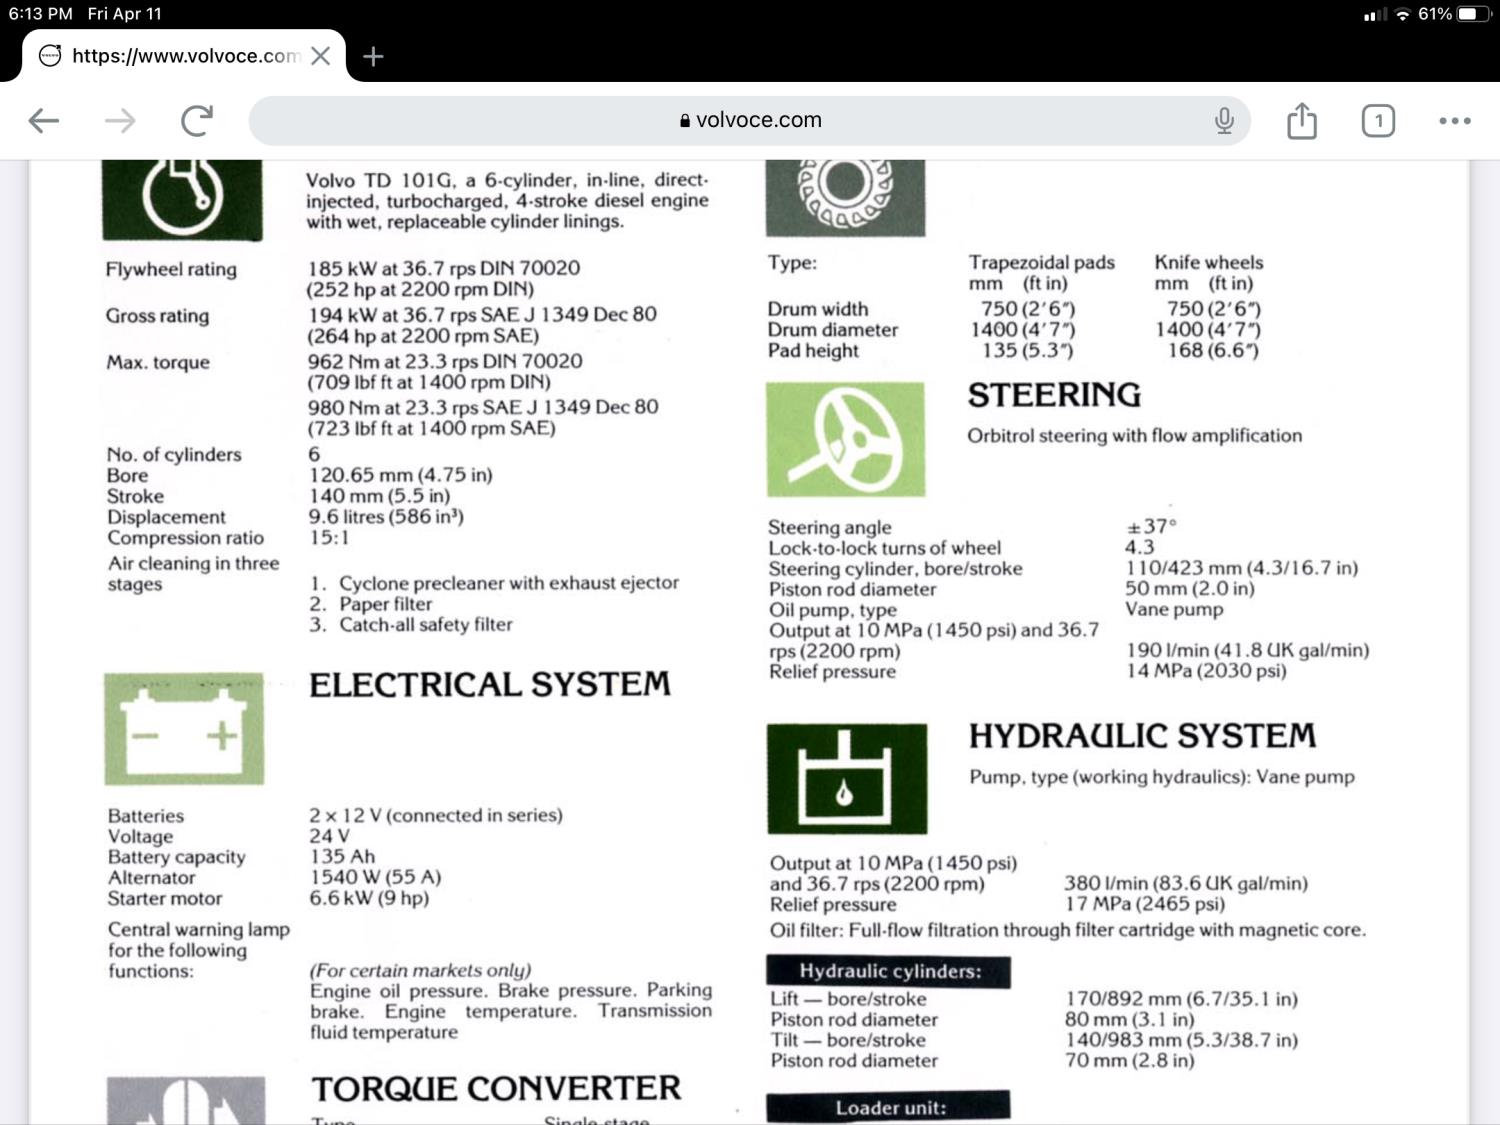Open the share sheet icon
This screenshot has width=1500, height=1125.
click(x=1301, y=121)
